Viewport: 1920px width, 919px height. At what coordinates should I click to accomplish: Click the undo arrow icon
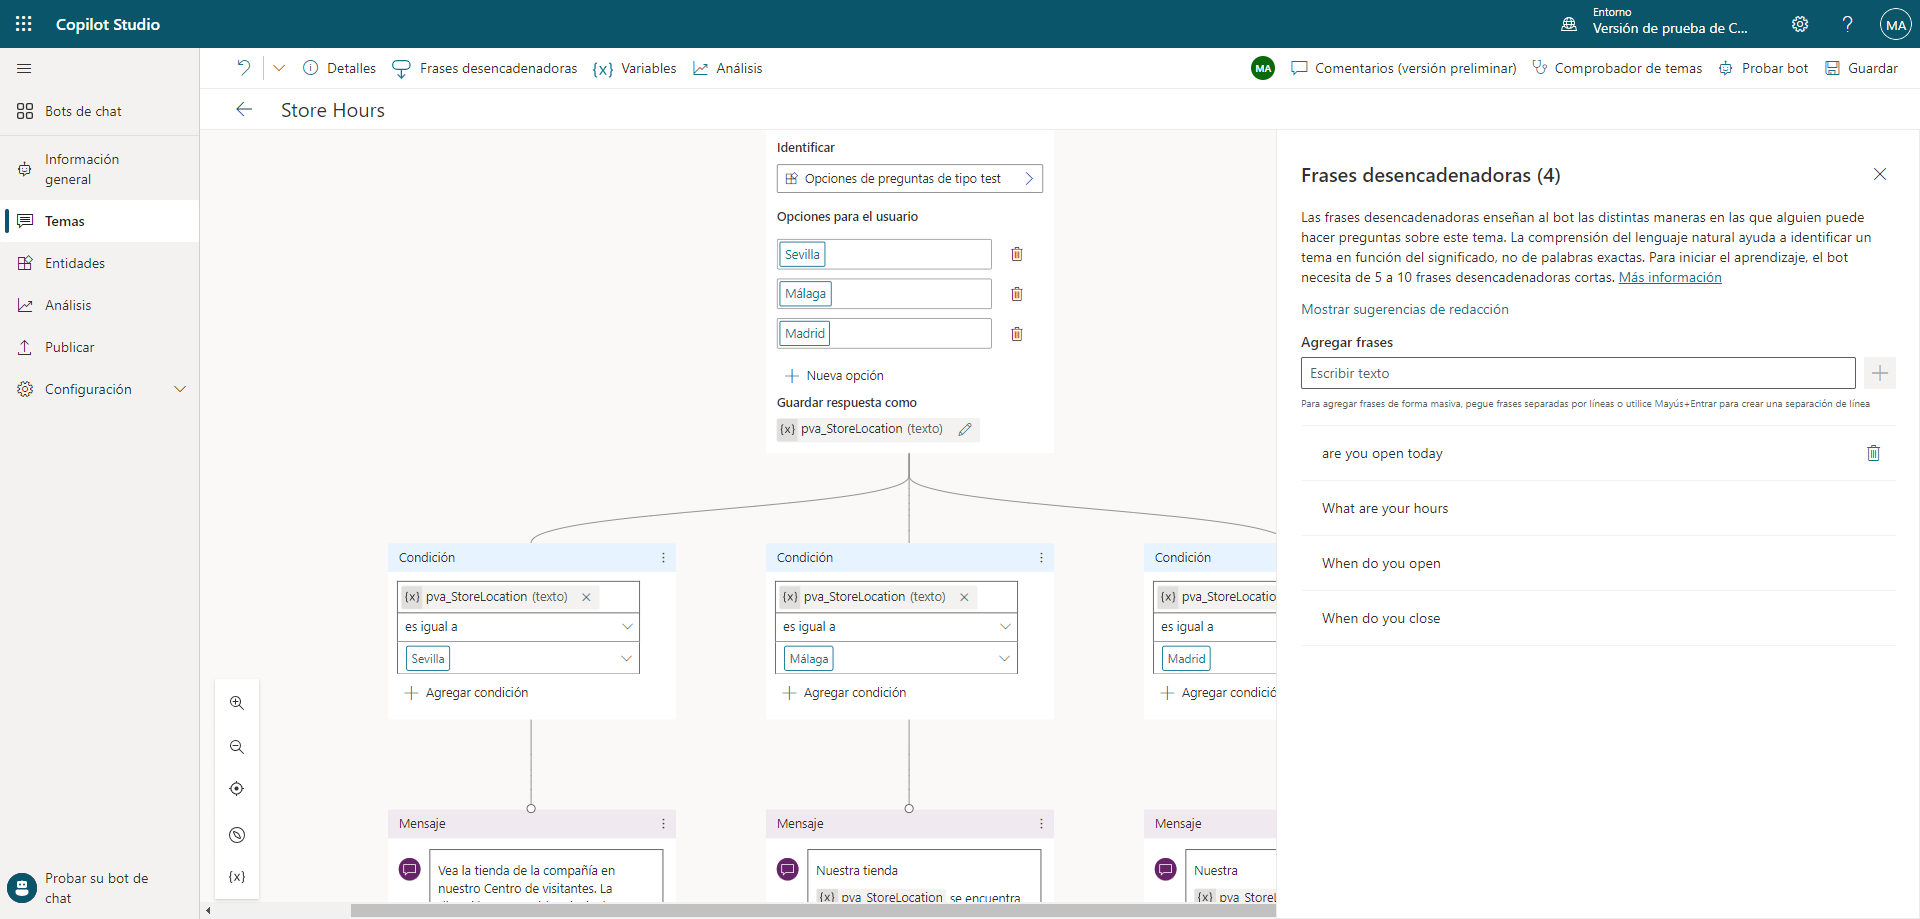pyautogui.click(x=243, y=68)
